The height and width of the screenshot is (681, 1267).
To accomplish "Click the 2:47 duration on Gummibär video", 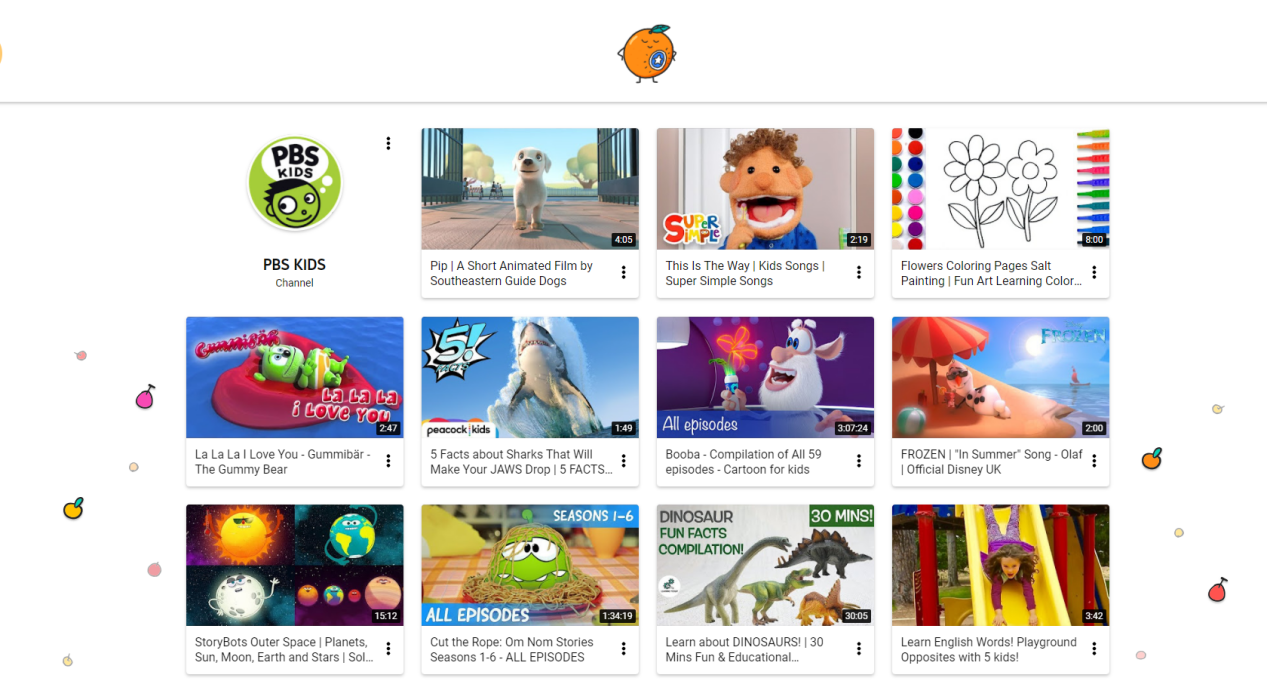I will point(388,428).
